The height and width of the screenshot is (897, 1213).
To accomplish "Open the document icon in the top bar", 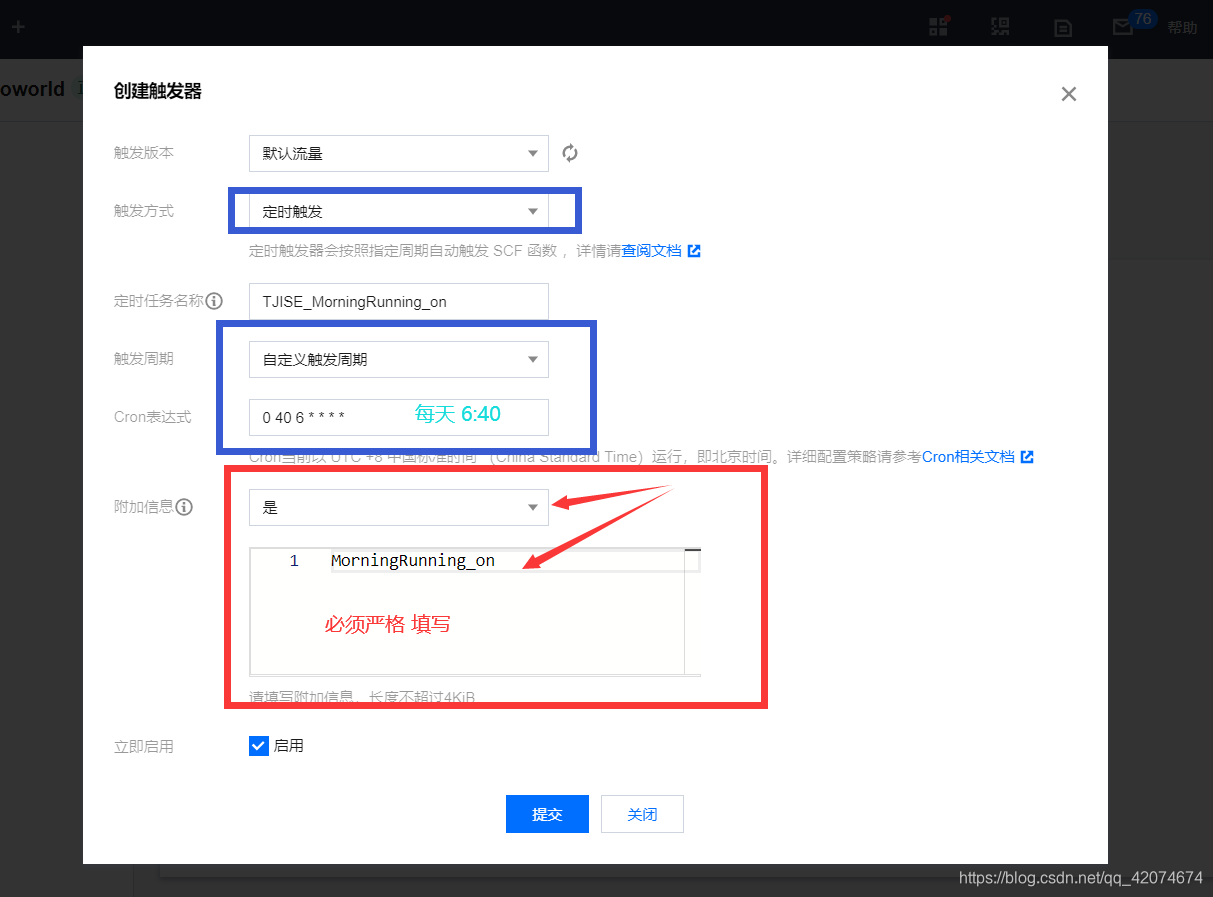I will point(1063,28).
